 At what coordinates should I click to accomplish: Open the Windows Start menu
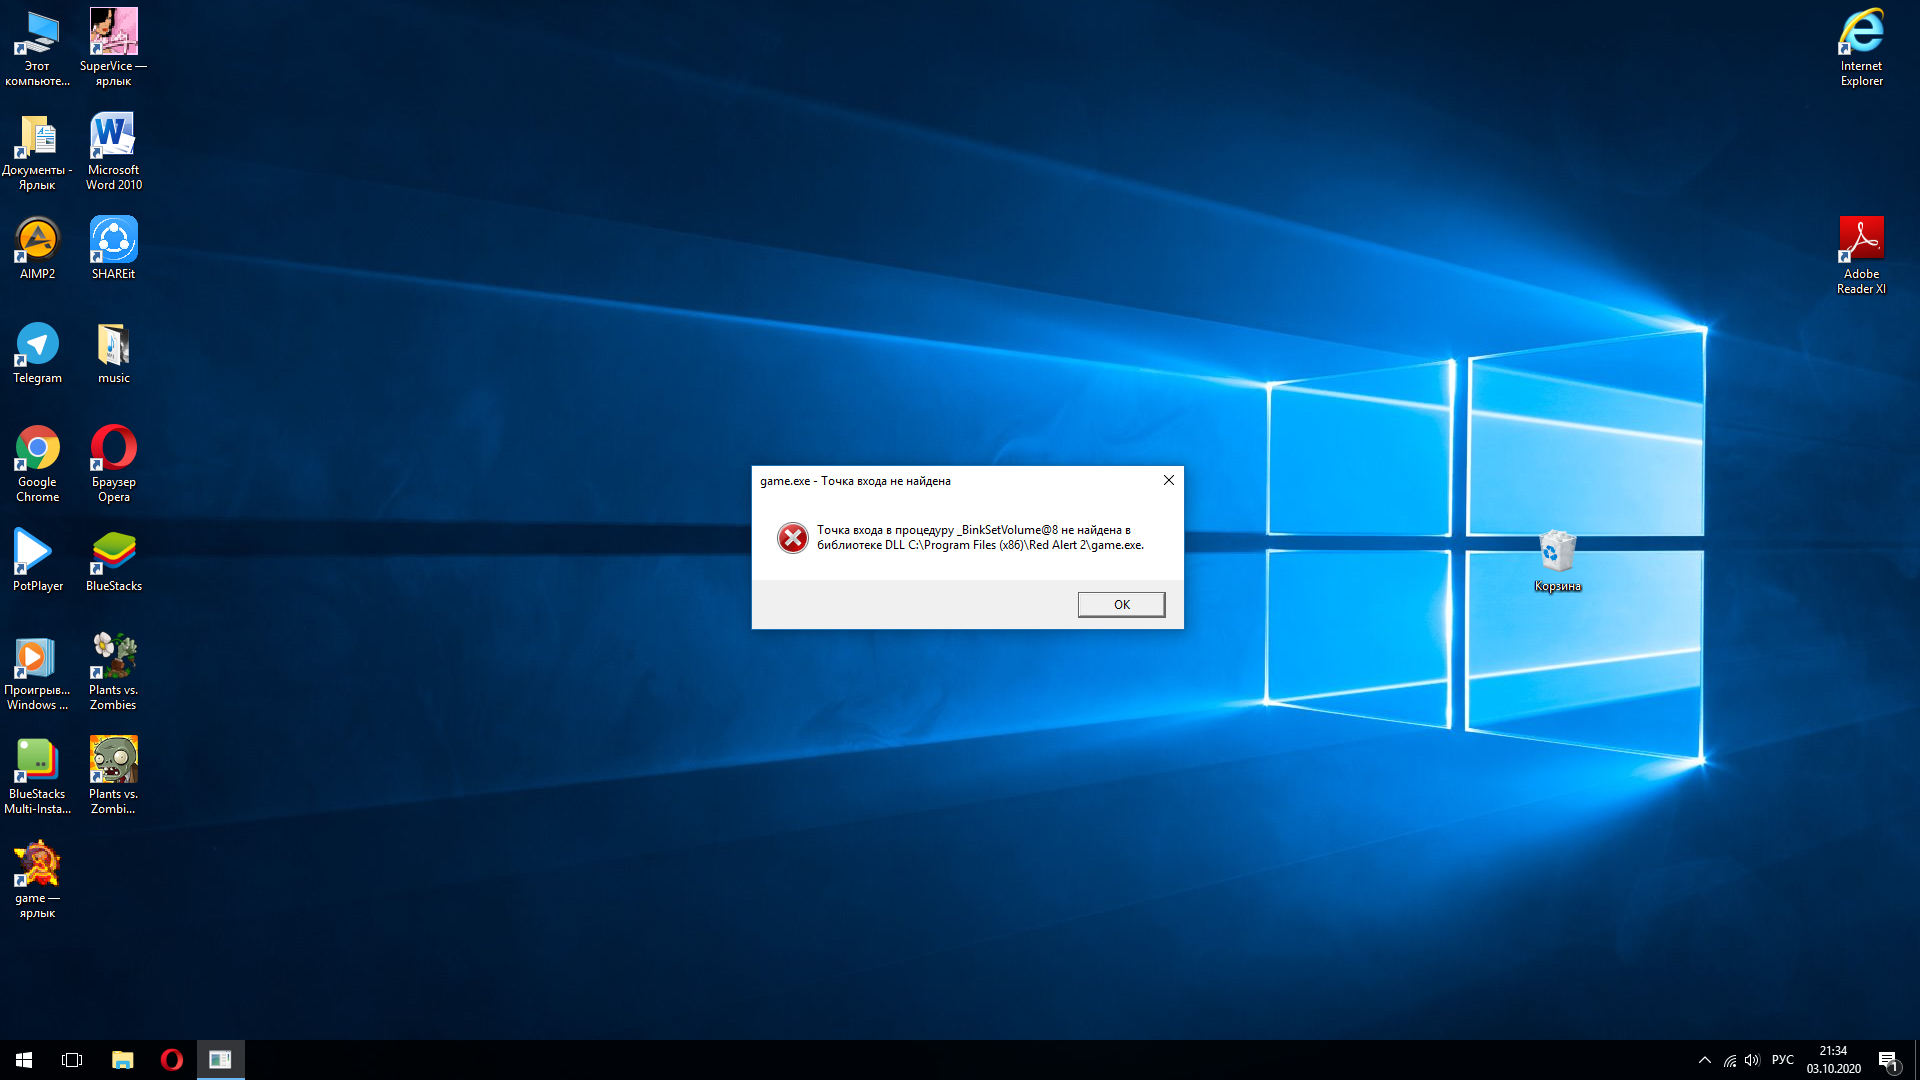[x=24, y=1060]
